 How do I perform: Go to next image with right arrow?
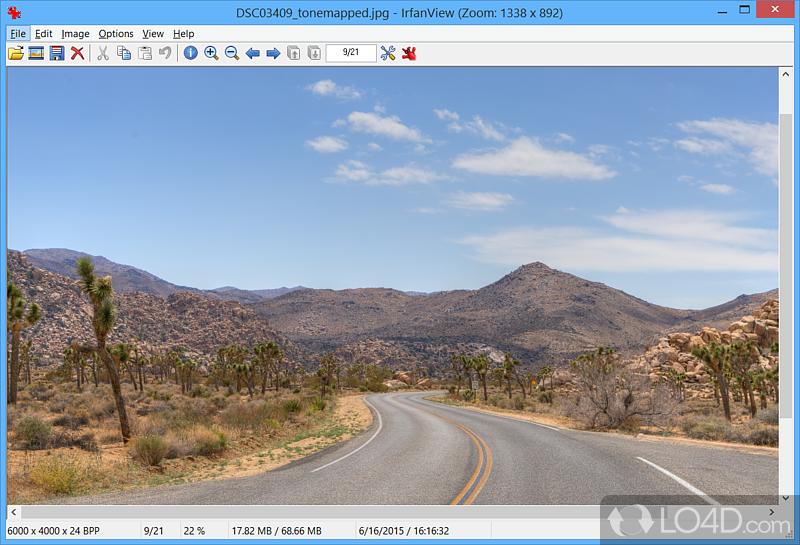273,53
